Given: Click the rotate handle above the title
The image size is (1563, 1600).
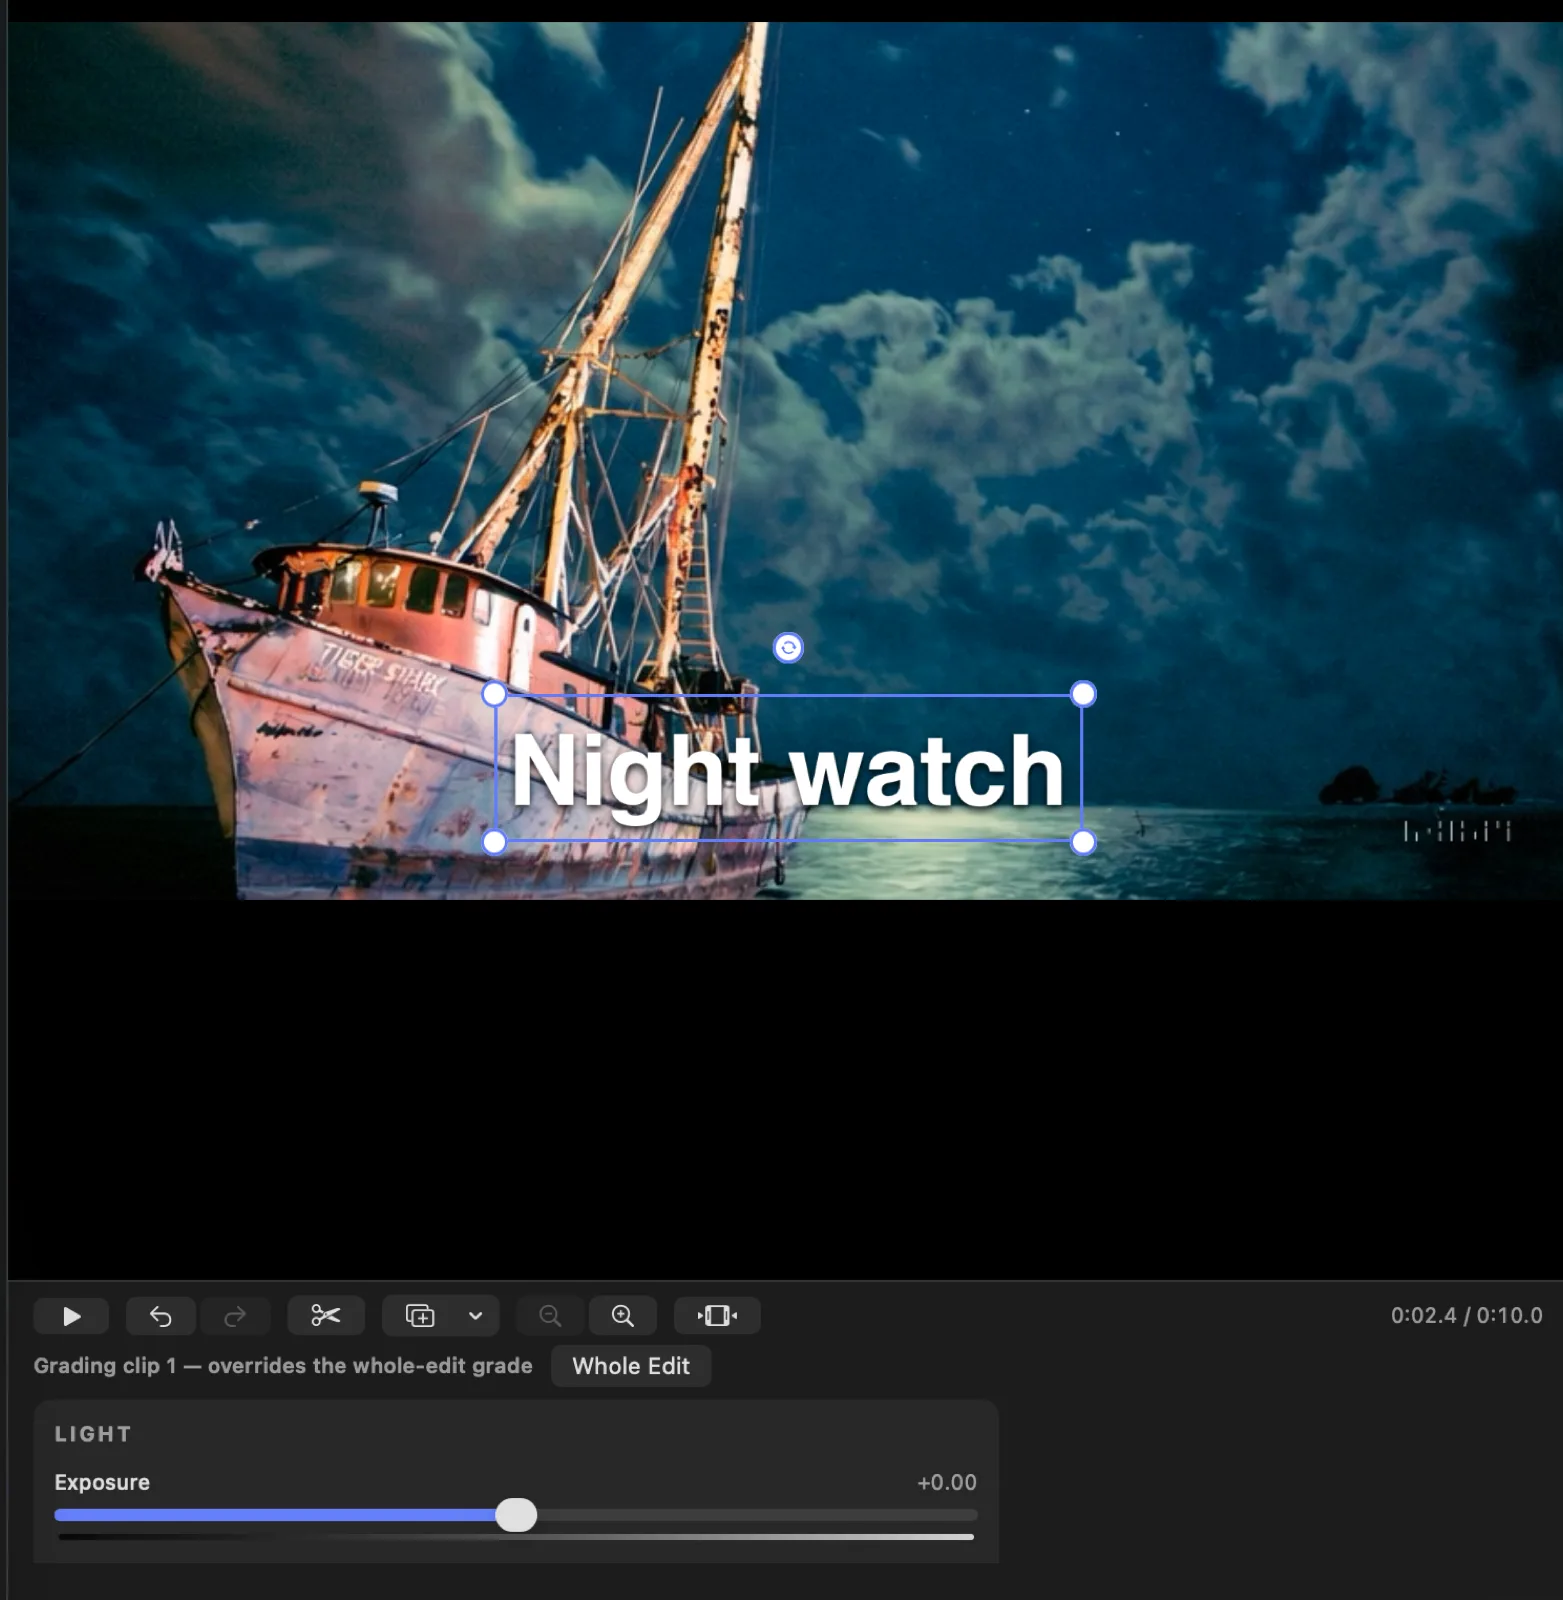Looking at the screenshot, I should pyautogui.click(x=788, y=648).
